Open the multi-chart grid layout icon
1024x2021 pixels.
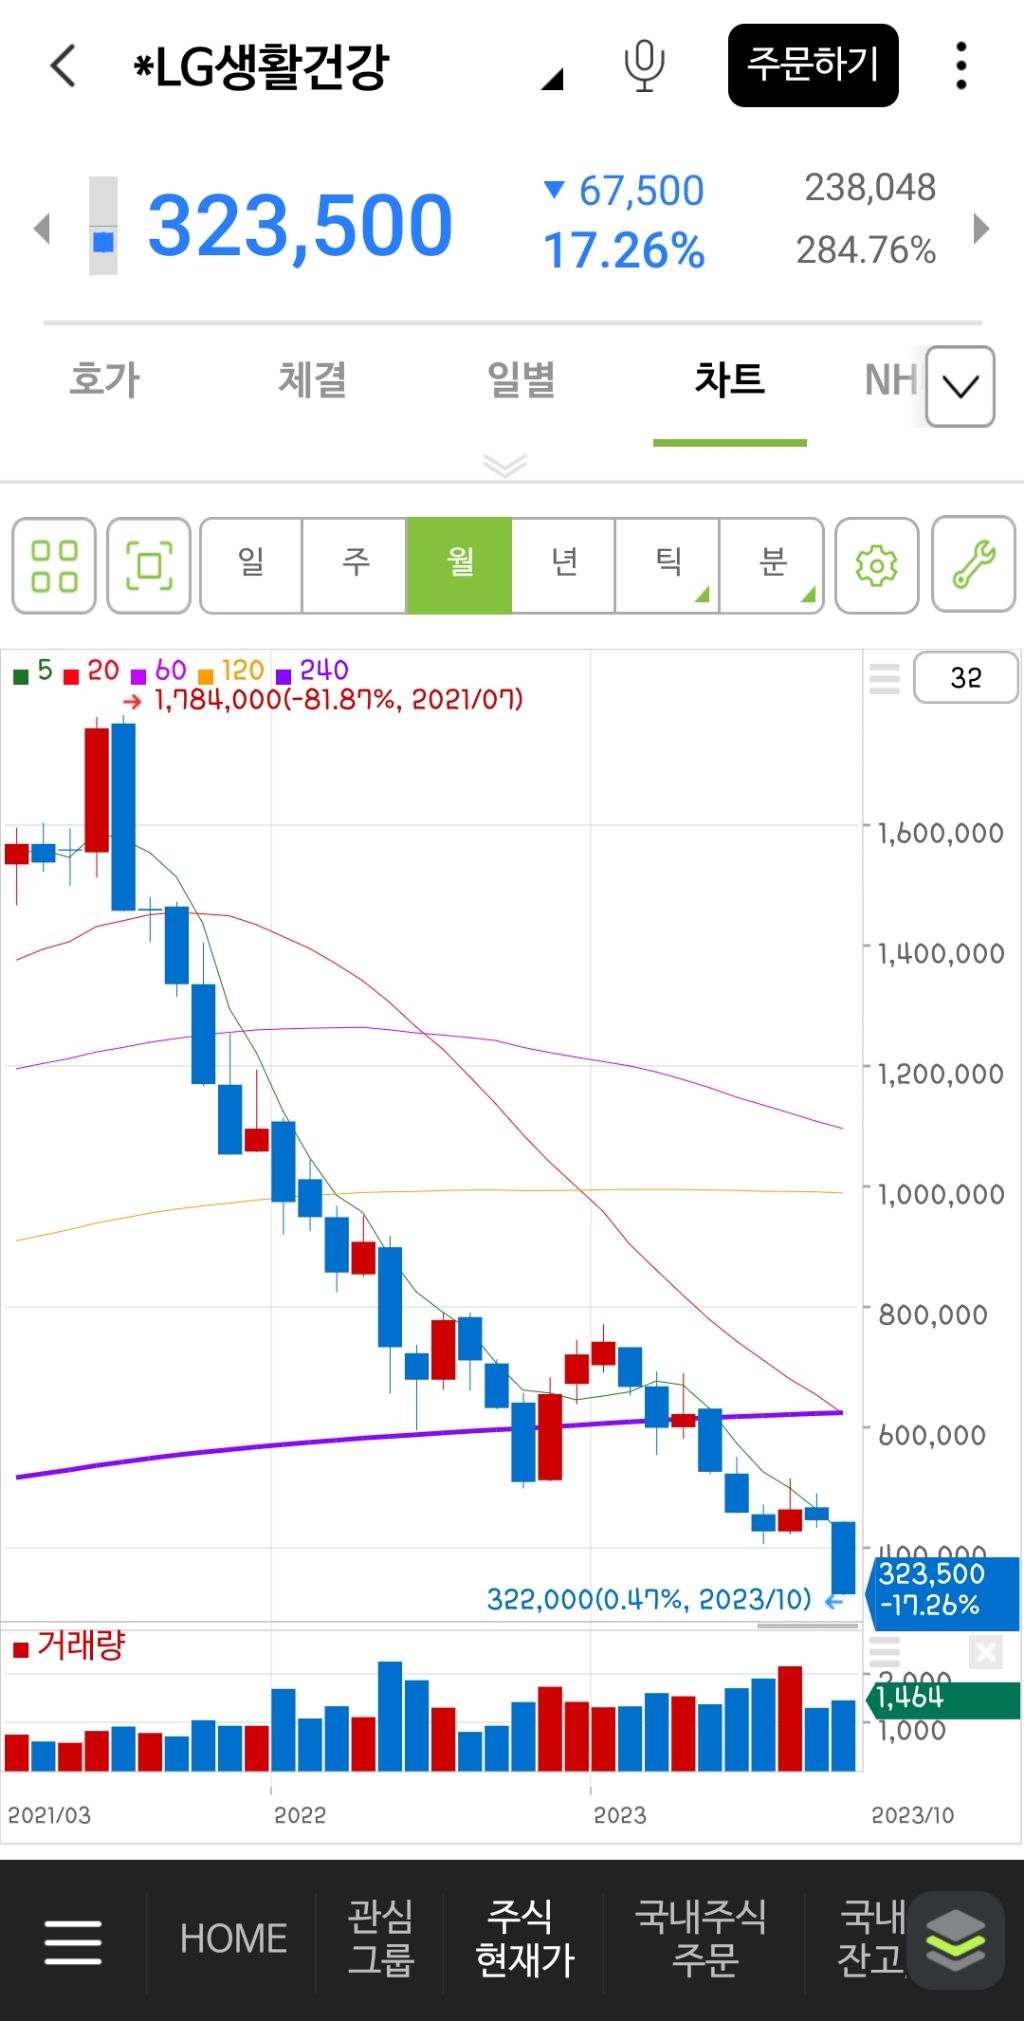54,566
